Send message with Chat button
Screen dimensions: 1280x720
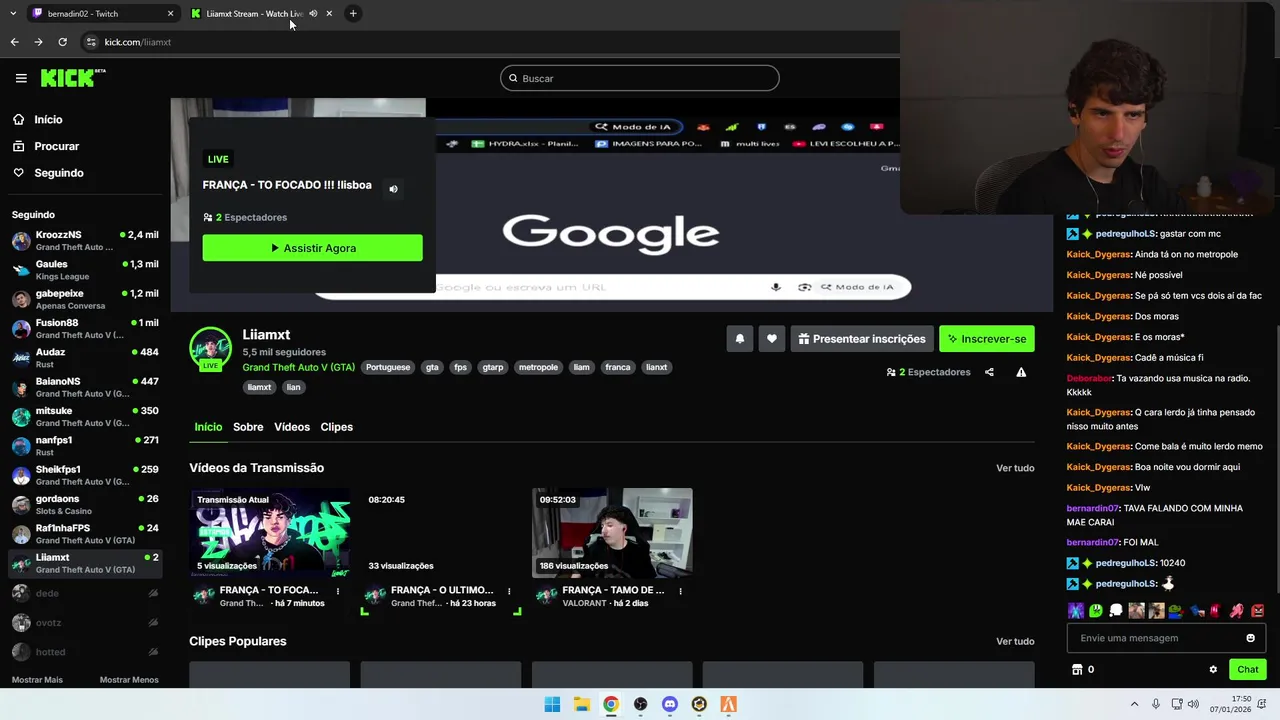pos(1247,670)
